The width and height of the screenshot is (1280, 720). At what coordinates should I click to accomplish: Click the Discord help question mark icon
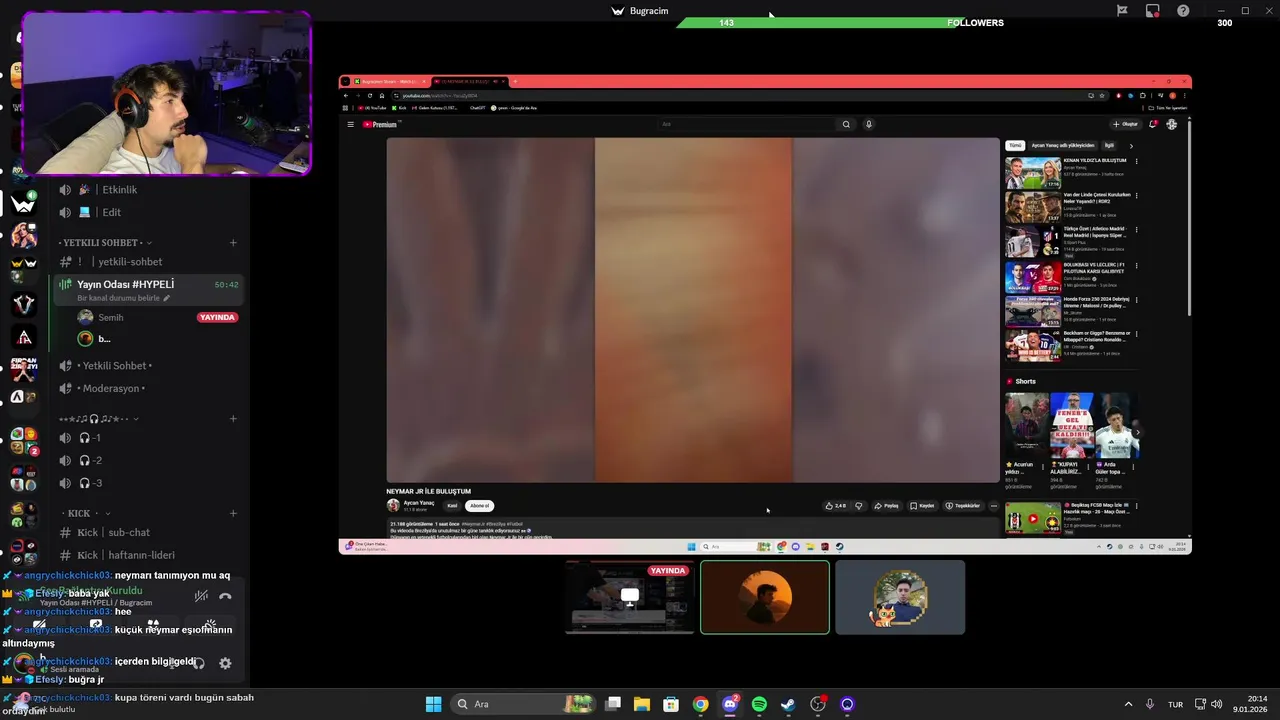pyautogui.click(x=1183, y=11)
